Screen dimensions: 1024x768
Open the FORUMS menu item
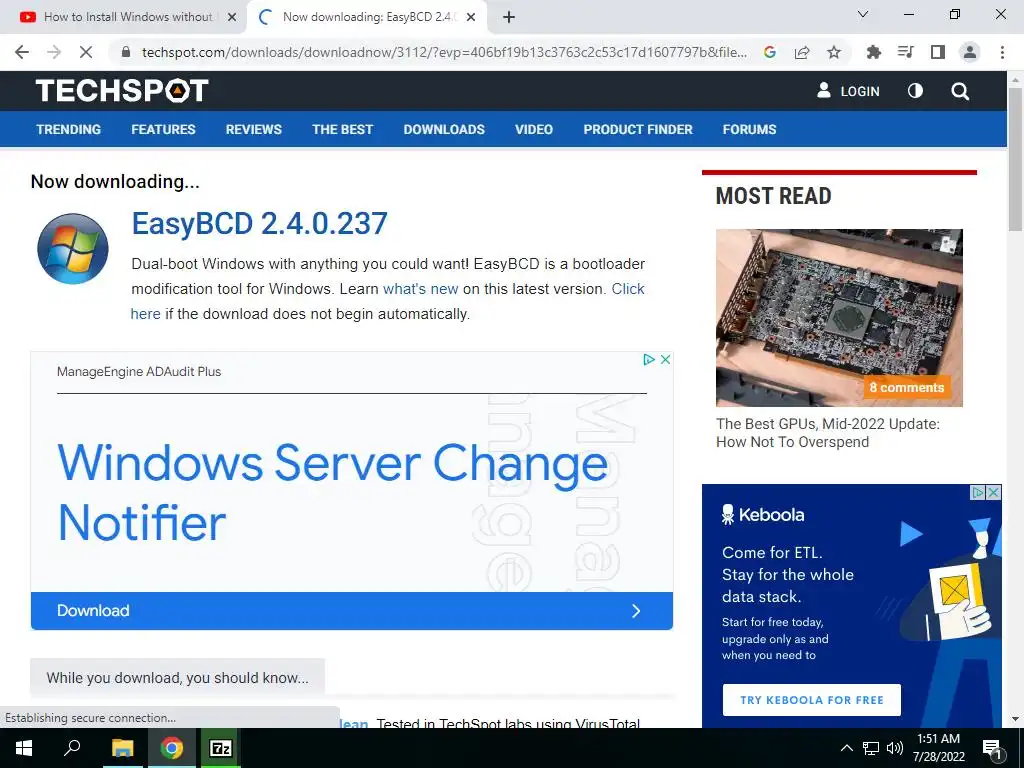[750, 129]
